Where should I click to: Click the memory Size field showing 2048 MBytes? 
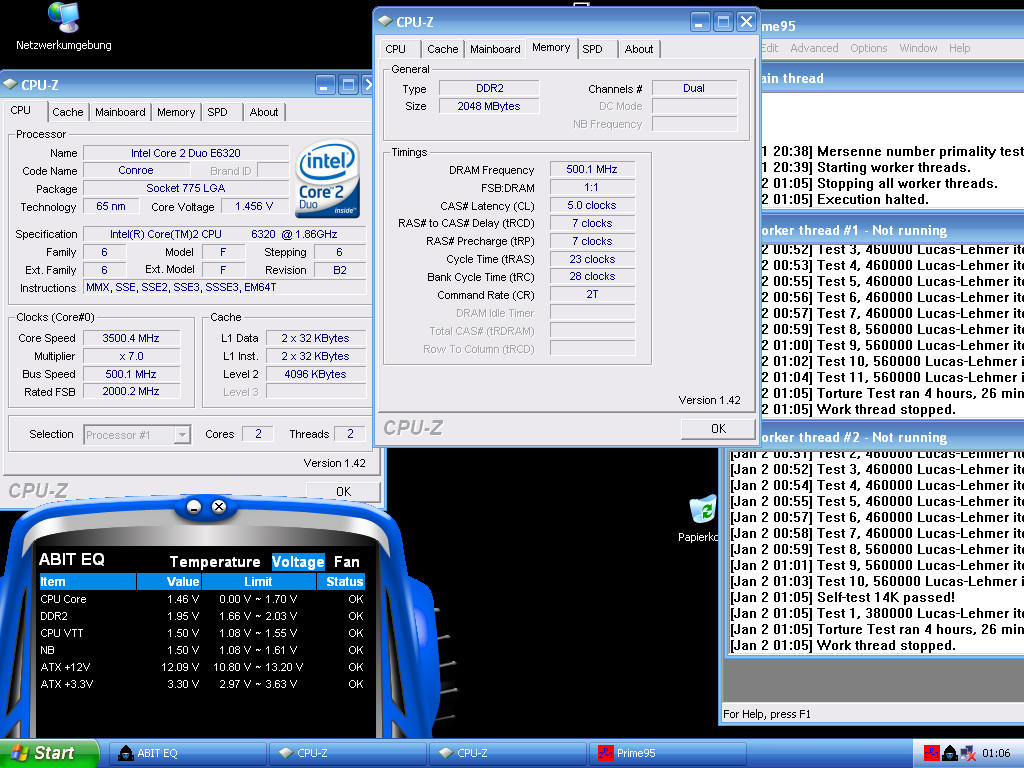point(488,106)
